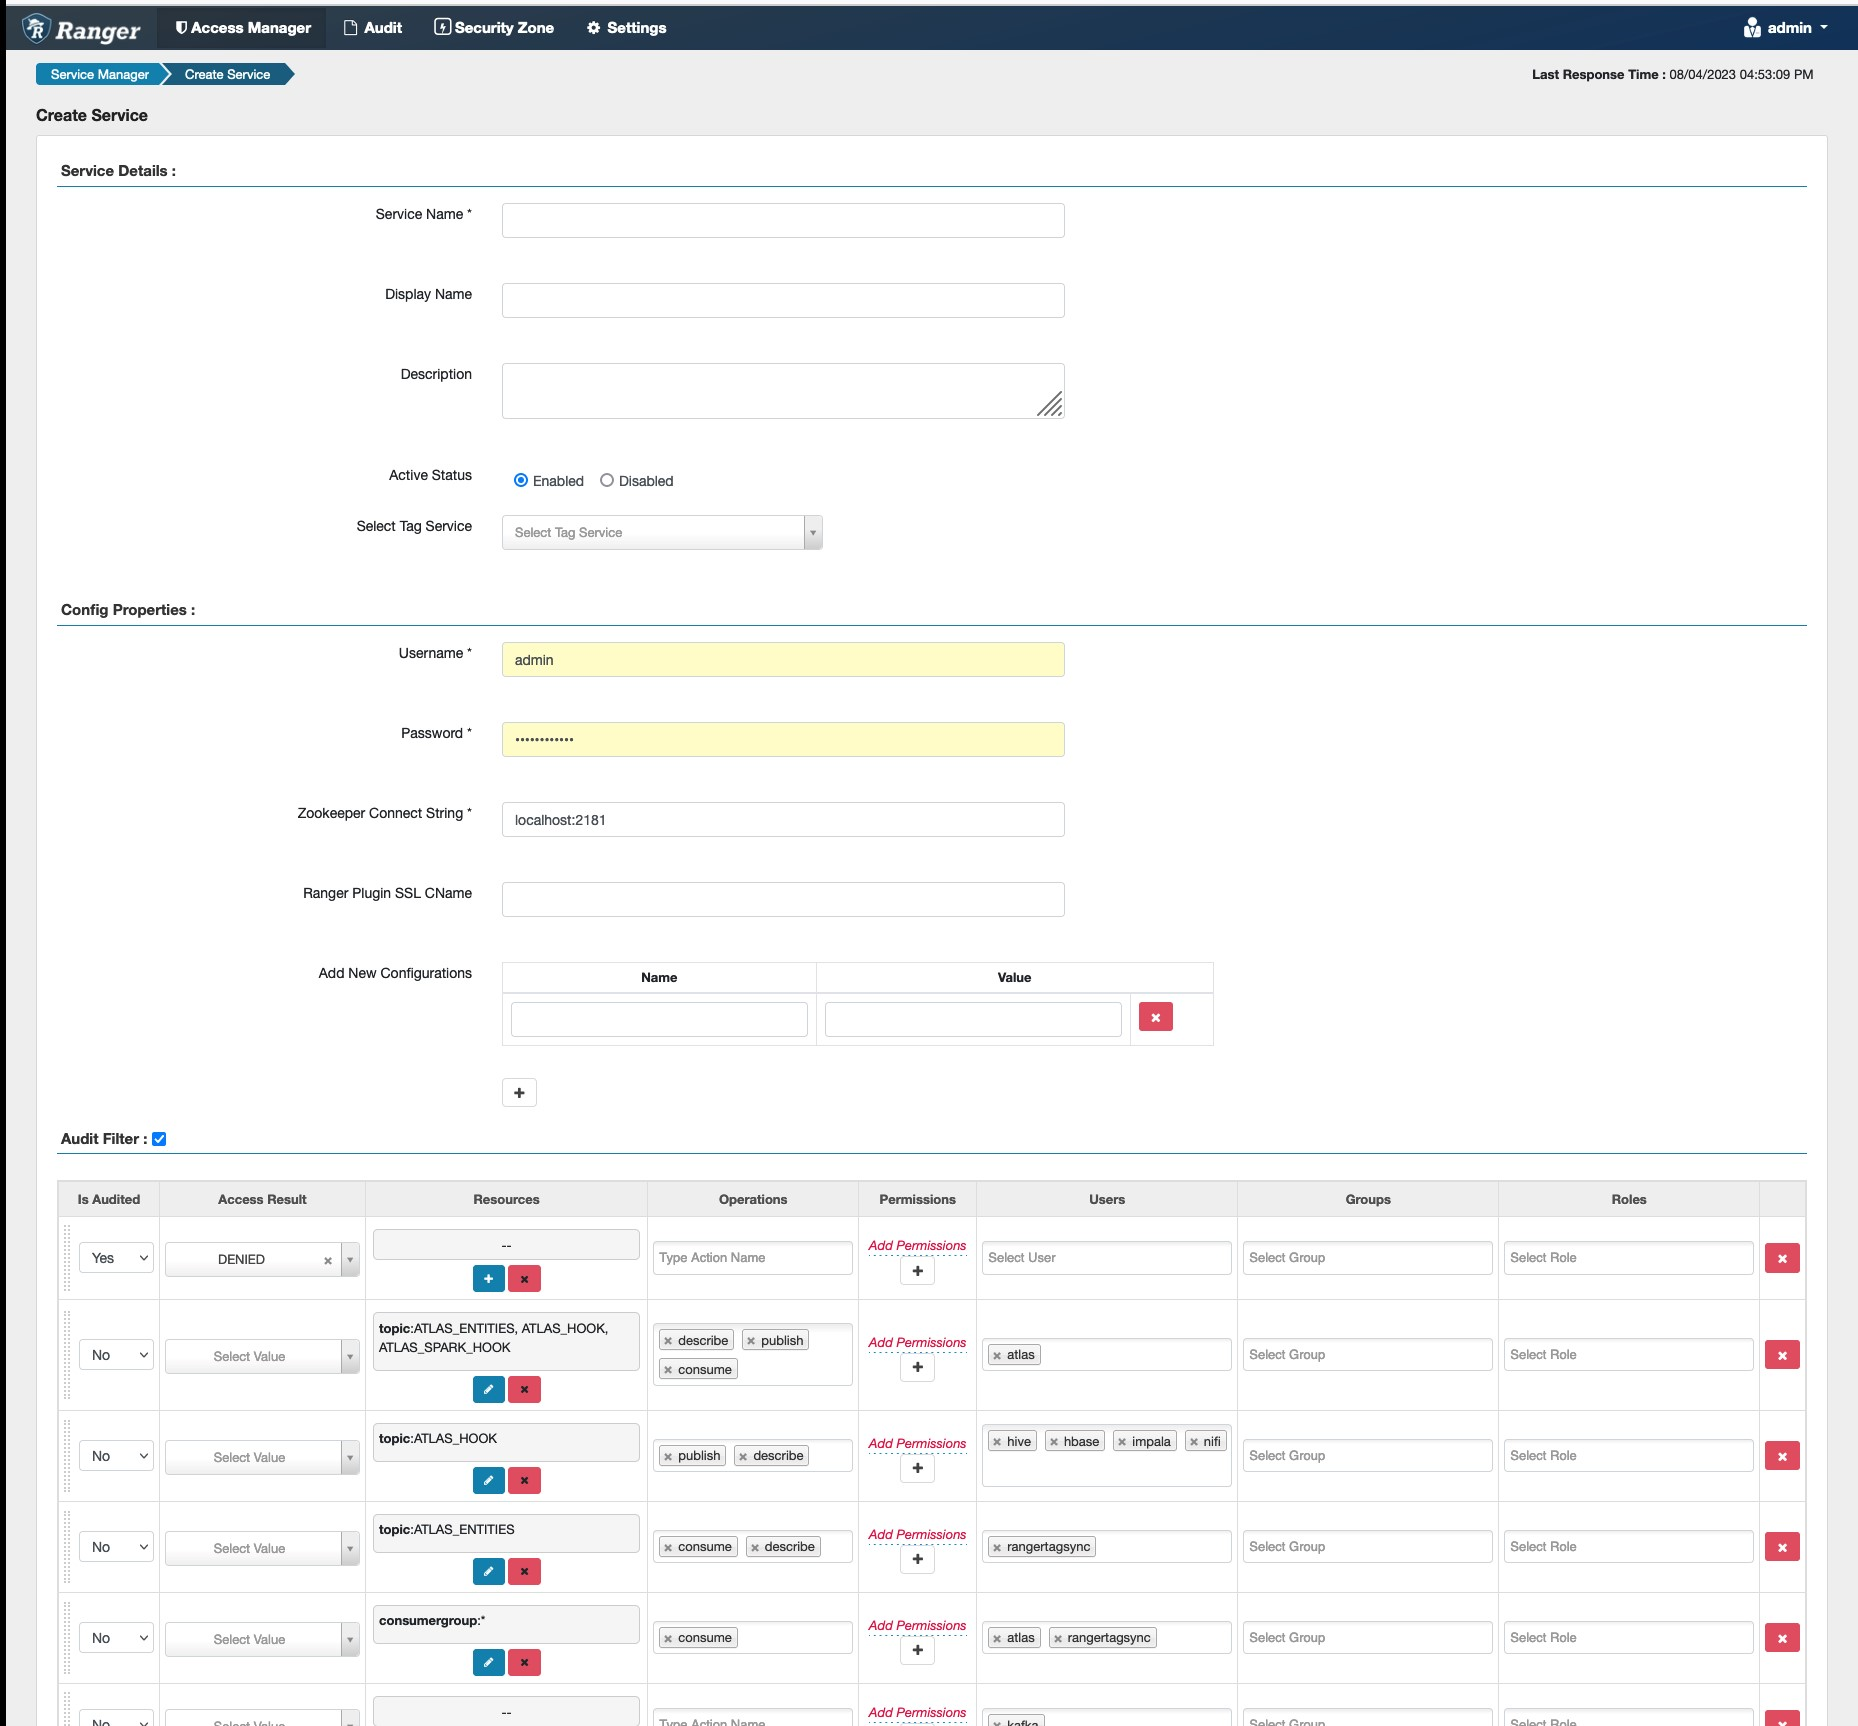Delete the audit filter row for atlas user
Screen dimensions: 1858x1726
tap(1782, 1355)
